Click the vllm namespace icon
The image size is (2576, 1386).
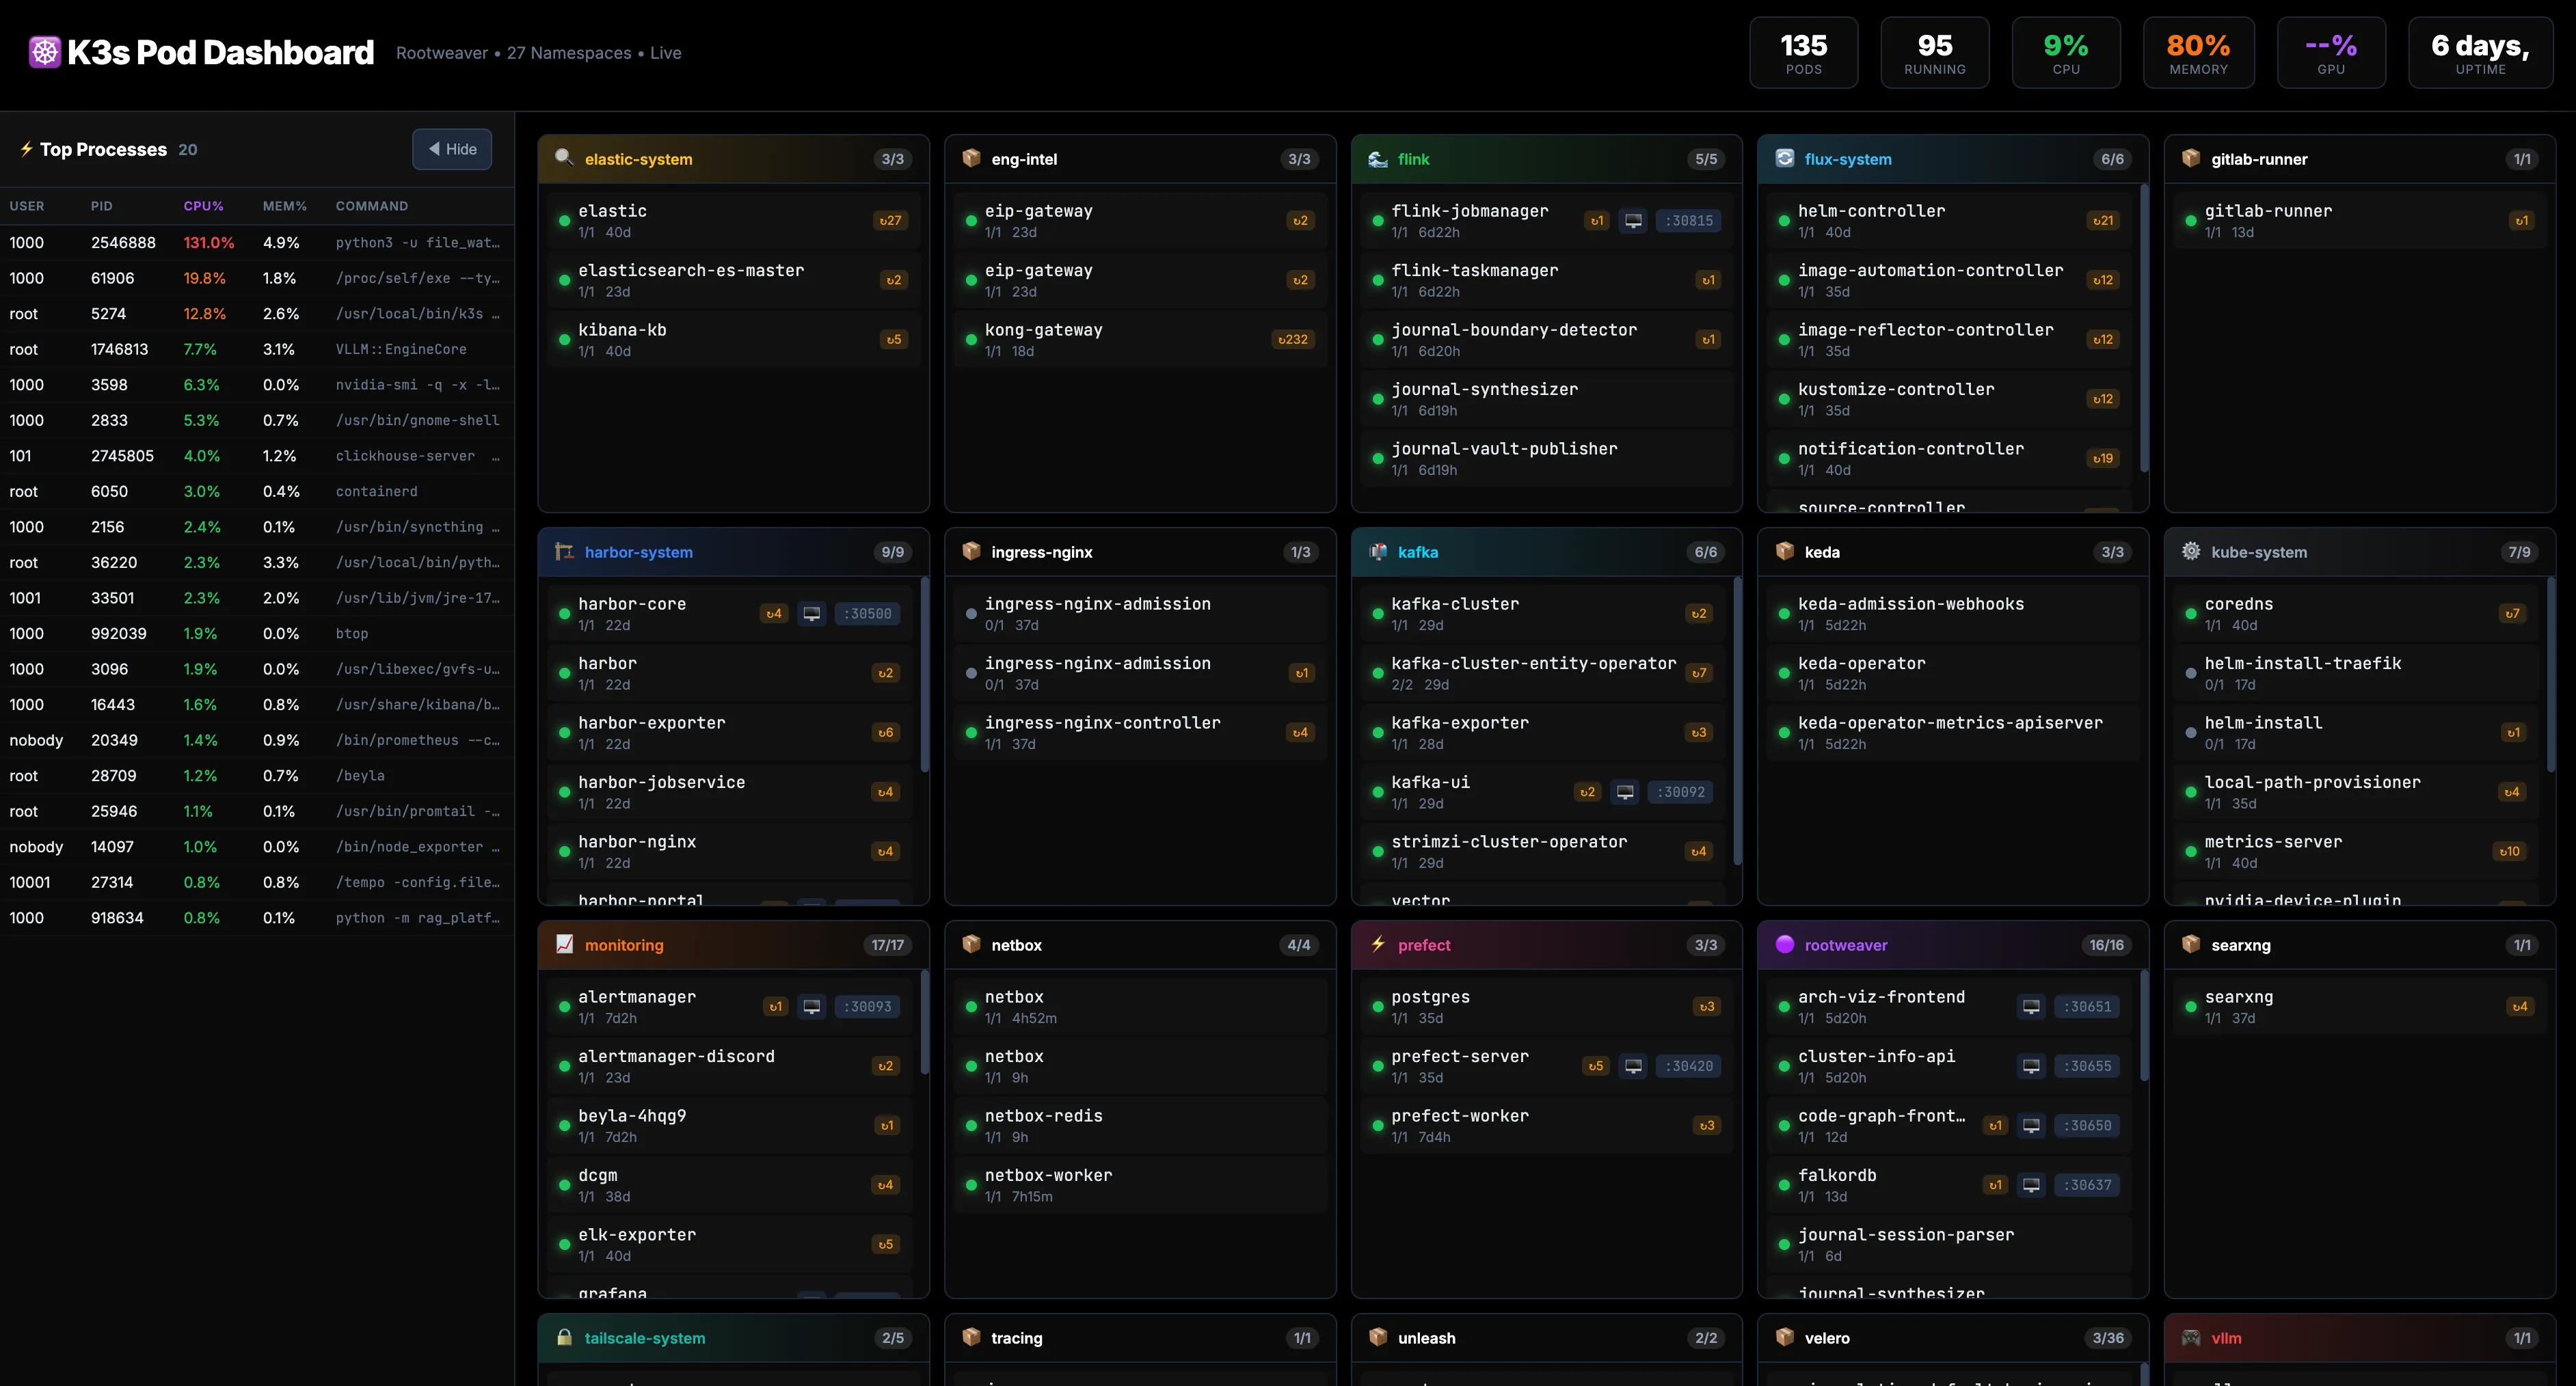click(x=2190, y=1337)
